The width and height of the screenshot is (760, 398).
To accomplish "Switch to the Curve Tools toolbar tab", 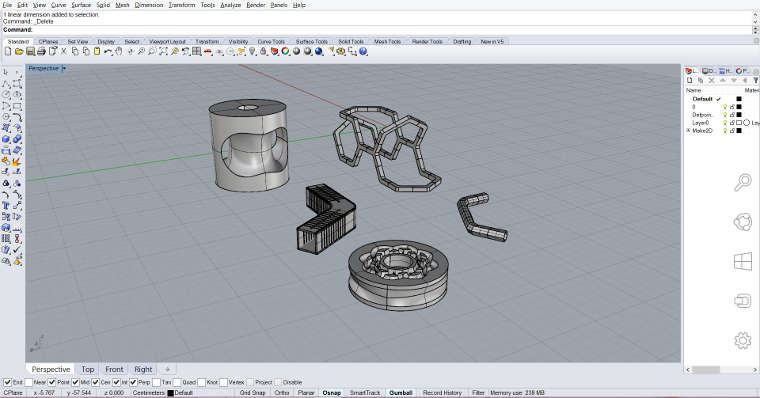I will click(x=271, y=42).
